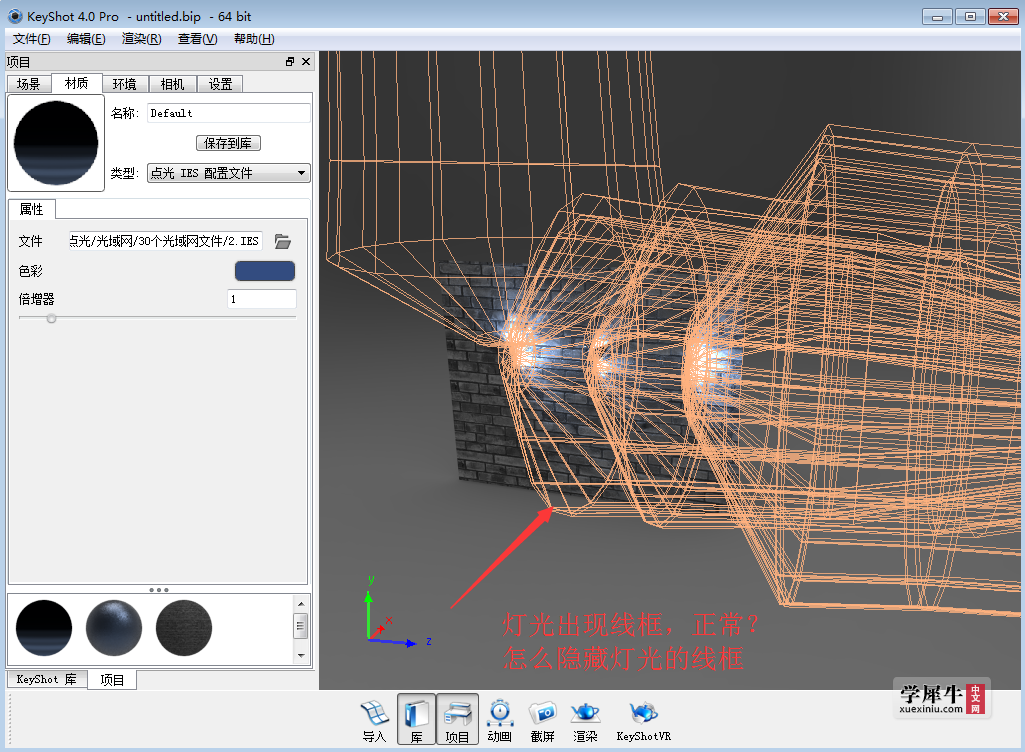Switch to the 场景 tab
Screen dimensions: 1025x752
point(29,84)
